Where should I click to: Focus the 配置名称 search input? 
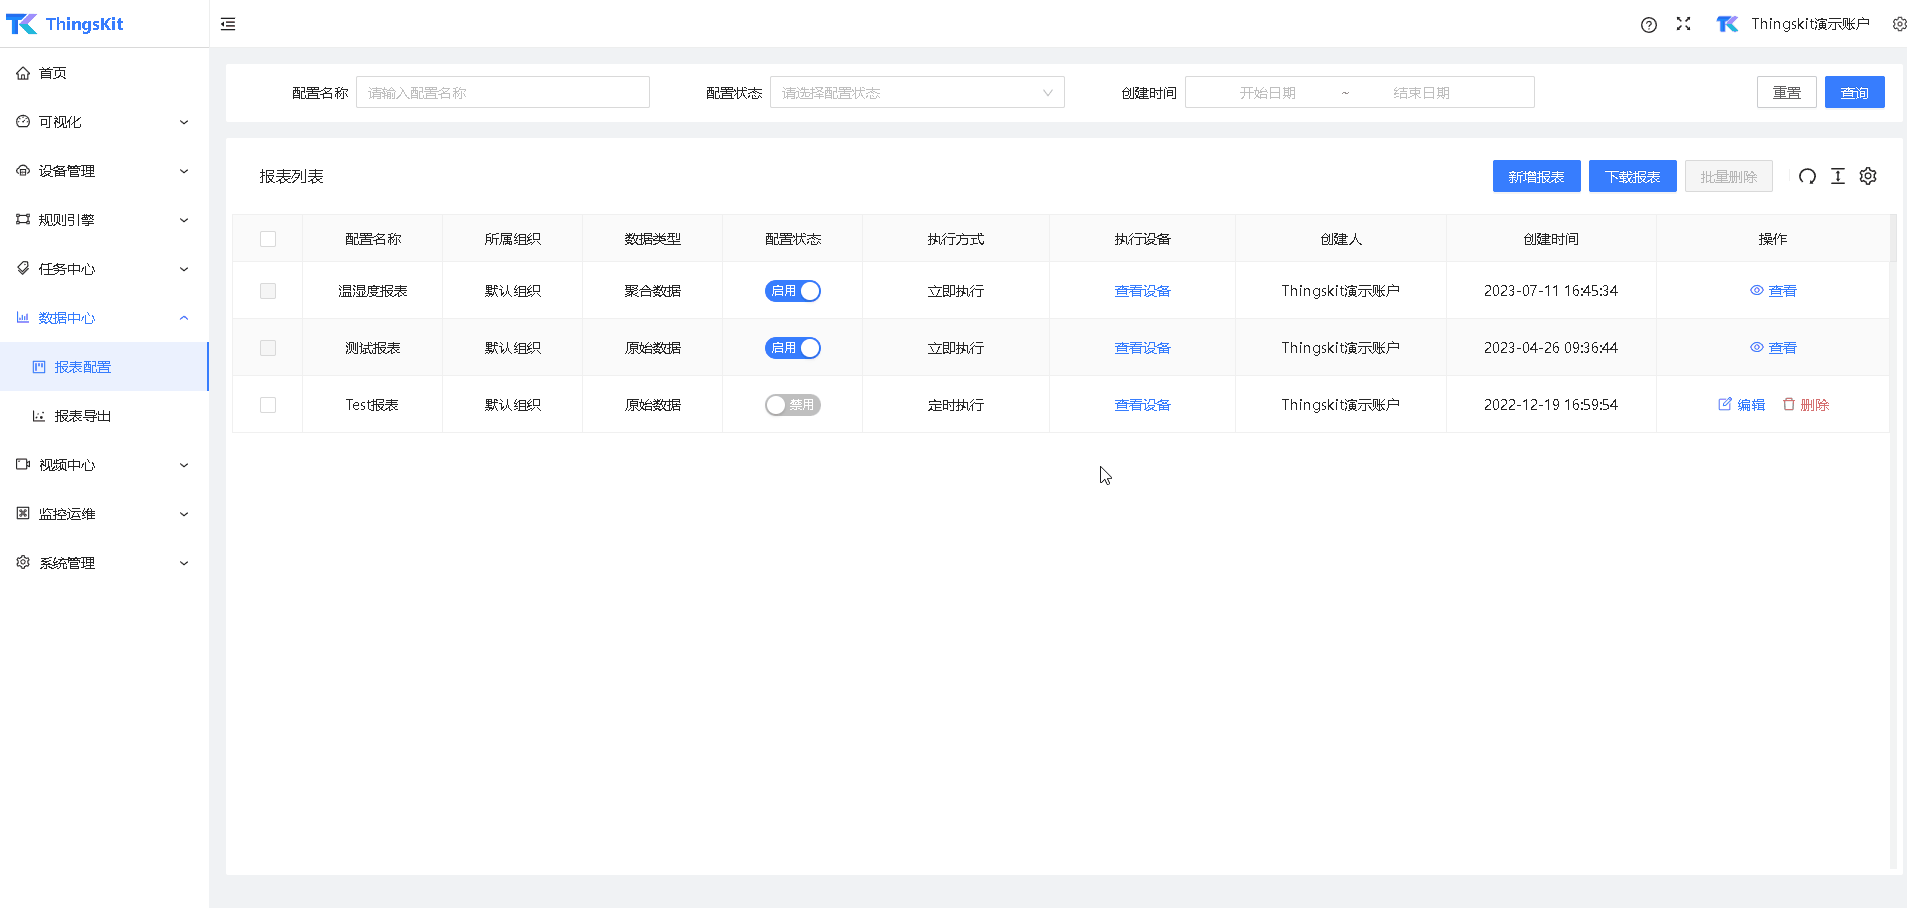coord(502,93)
